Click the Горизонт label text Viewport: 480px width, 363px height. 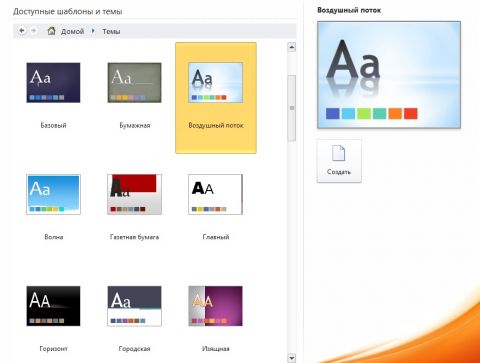53,349
